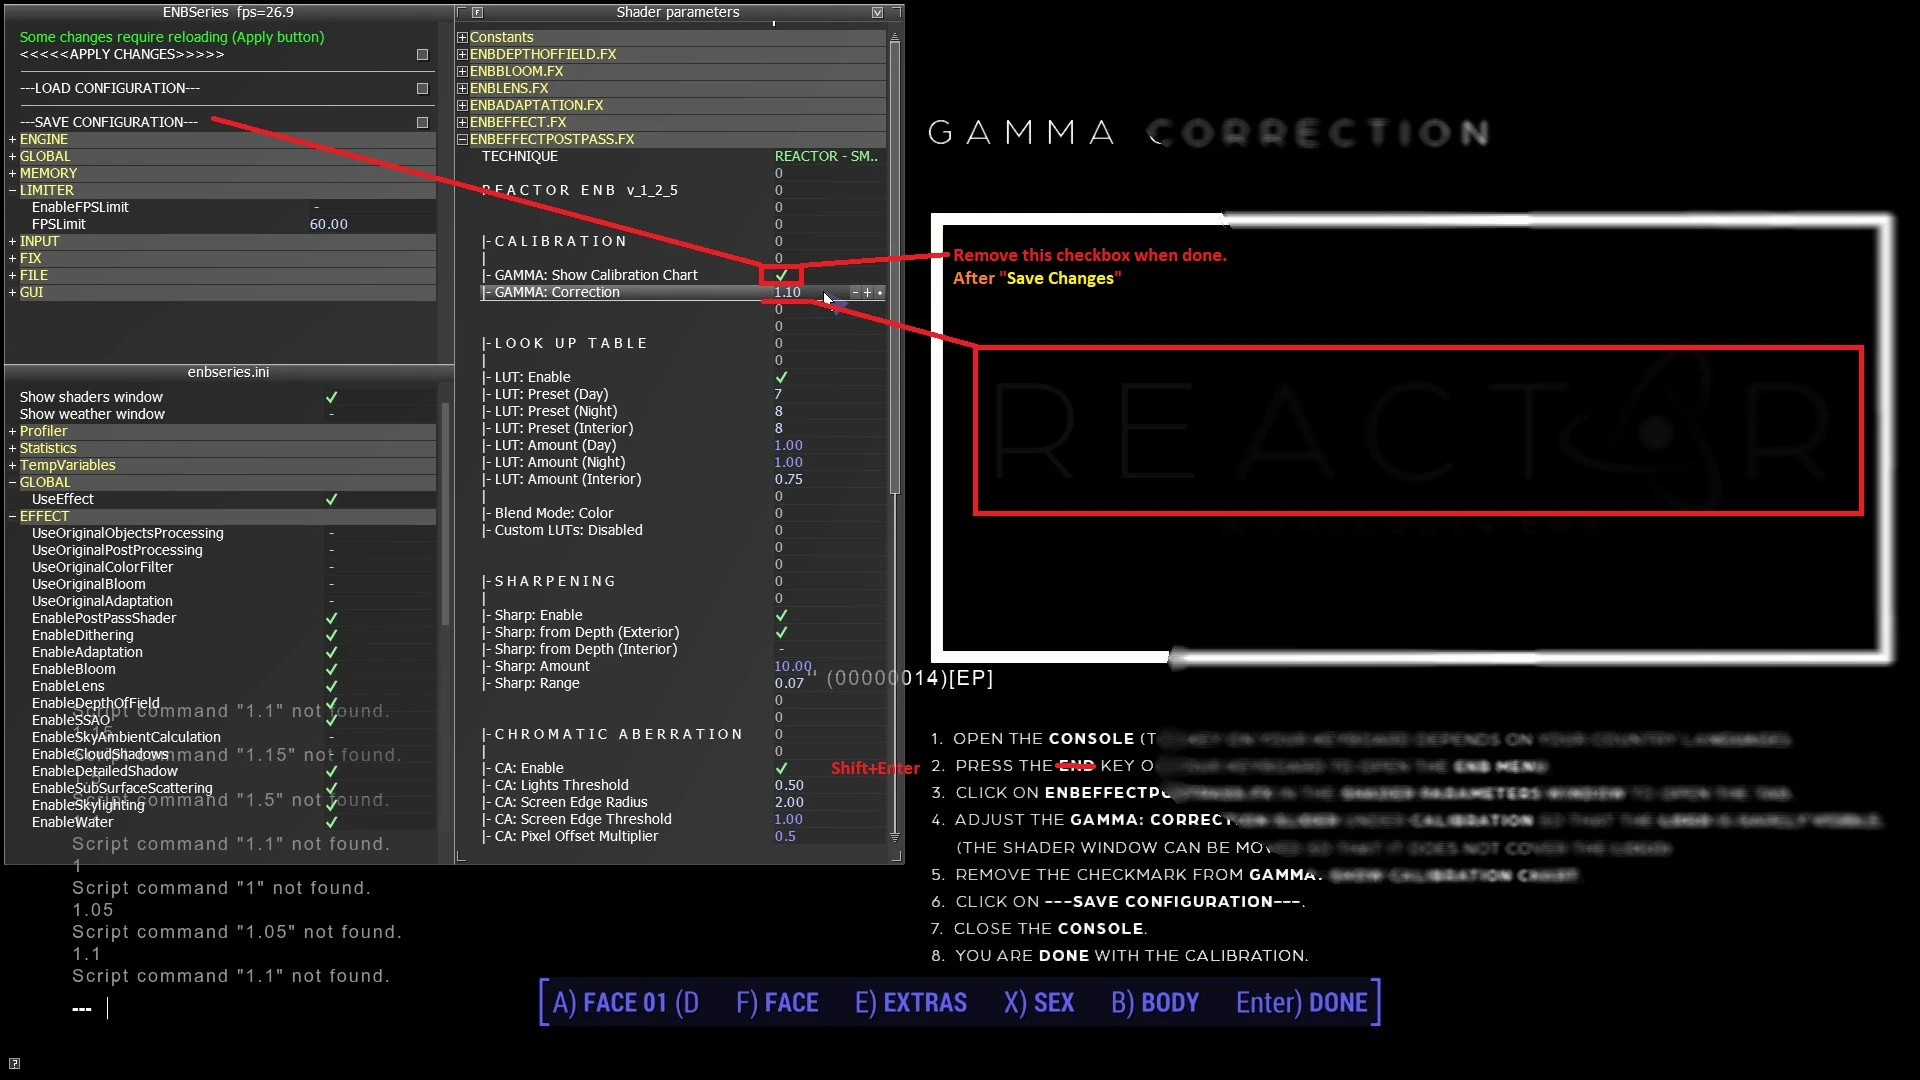Viewport: 1920px width, 1080px height.
Task: Click CA: Lights Threshold value 0.50
Action: (789, 786)
